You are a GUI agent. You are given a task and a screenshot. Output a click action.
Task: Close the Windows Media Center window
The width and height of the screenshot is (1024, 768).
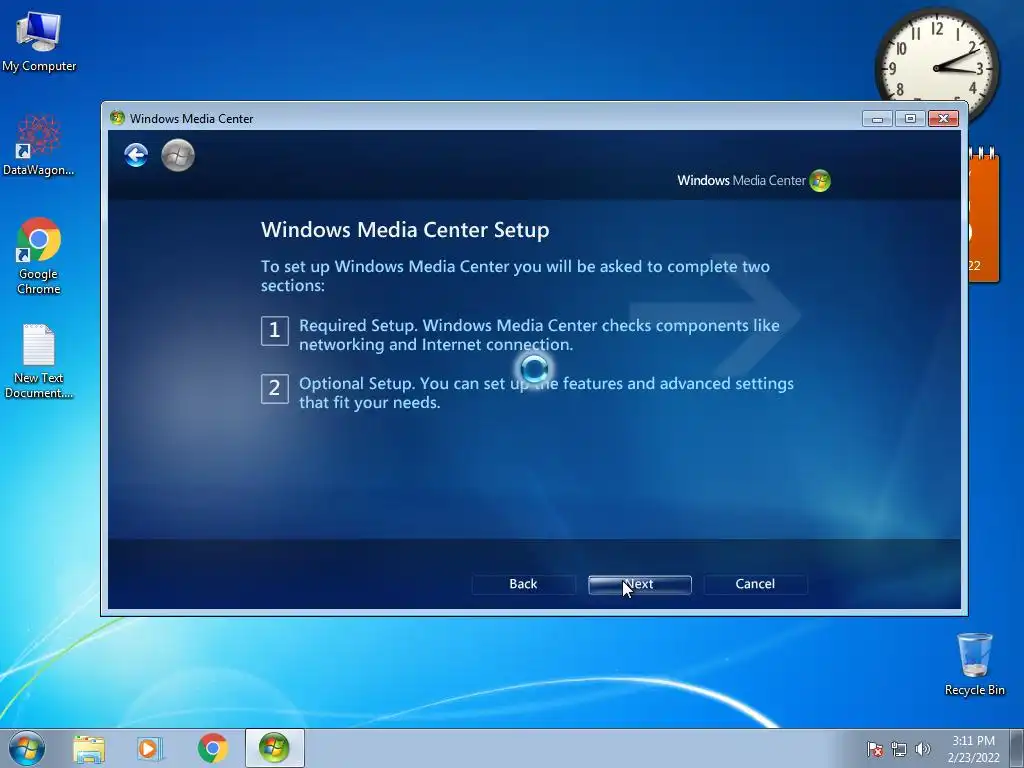[943, 118]
